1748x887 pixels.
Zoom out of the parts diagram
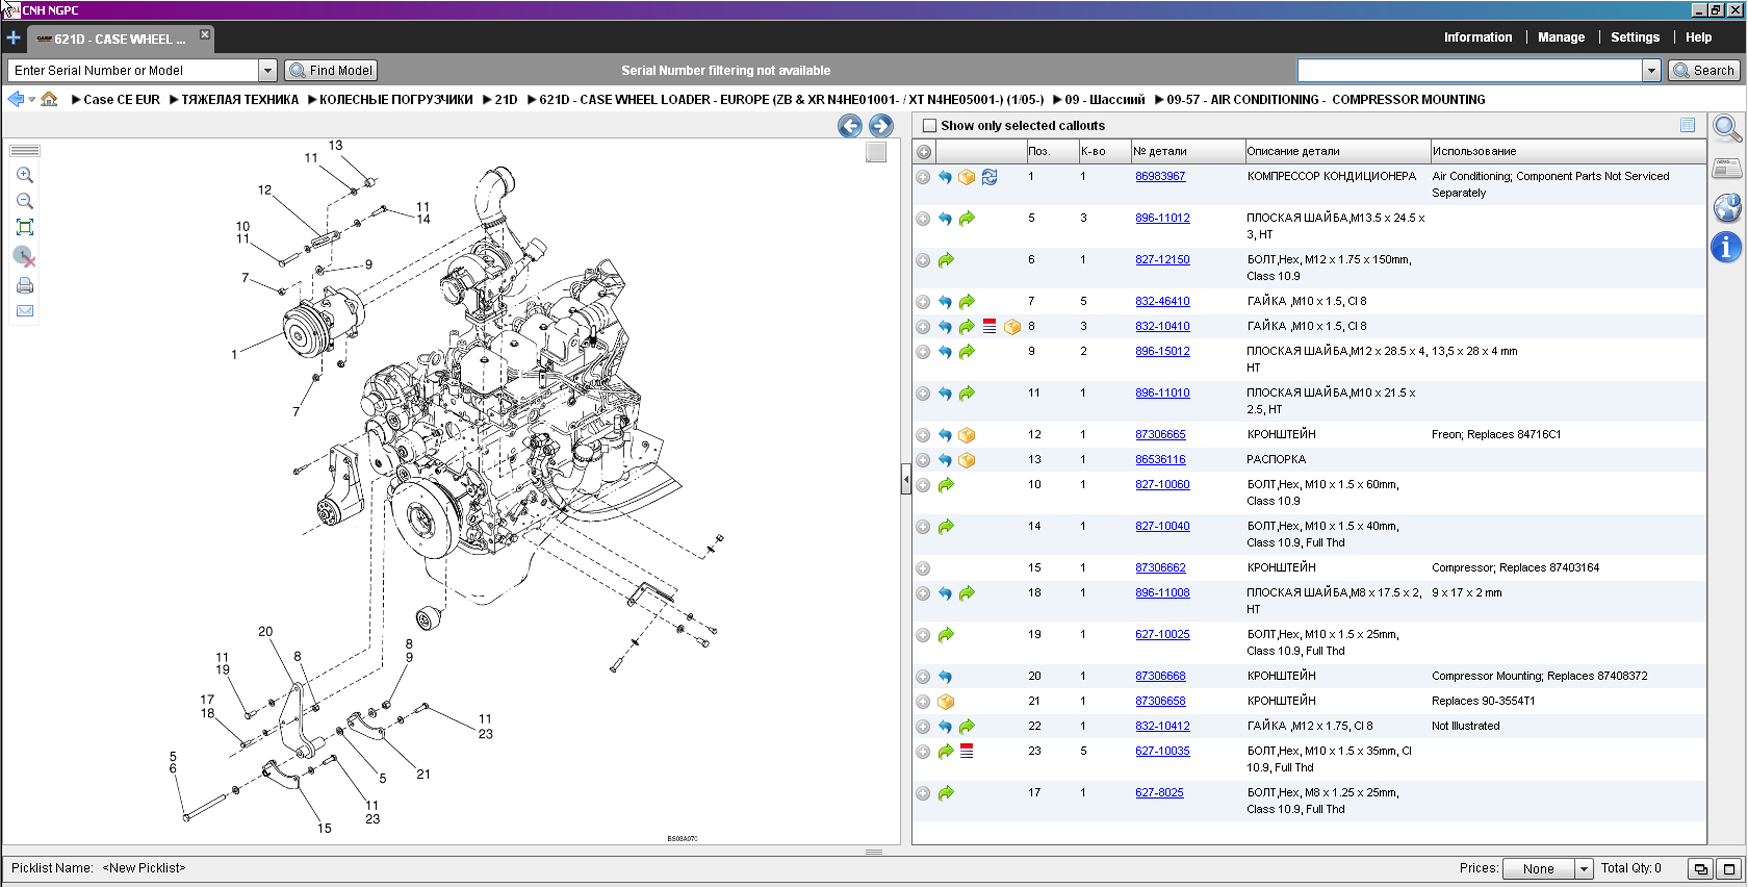25,201
